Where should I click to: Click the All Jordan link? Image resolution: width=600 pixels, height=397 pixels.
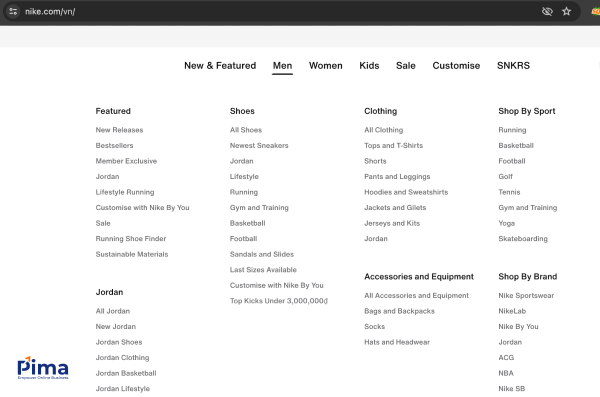112,311
